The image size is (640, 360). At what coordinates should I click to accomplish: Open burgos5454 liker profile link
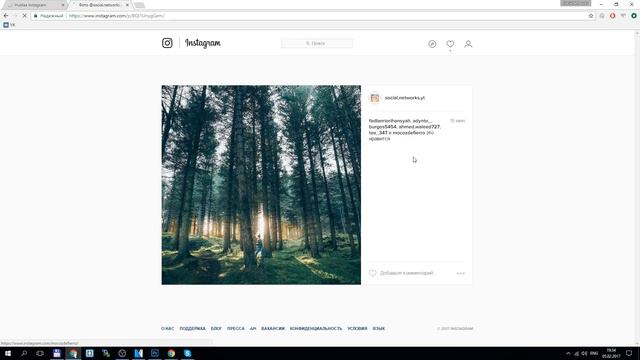[x=382, y=127]
